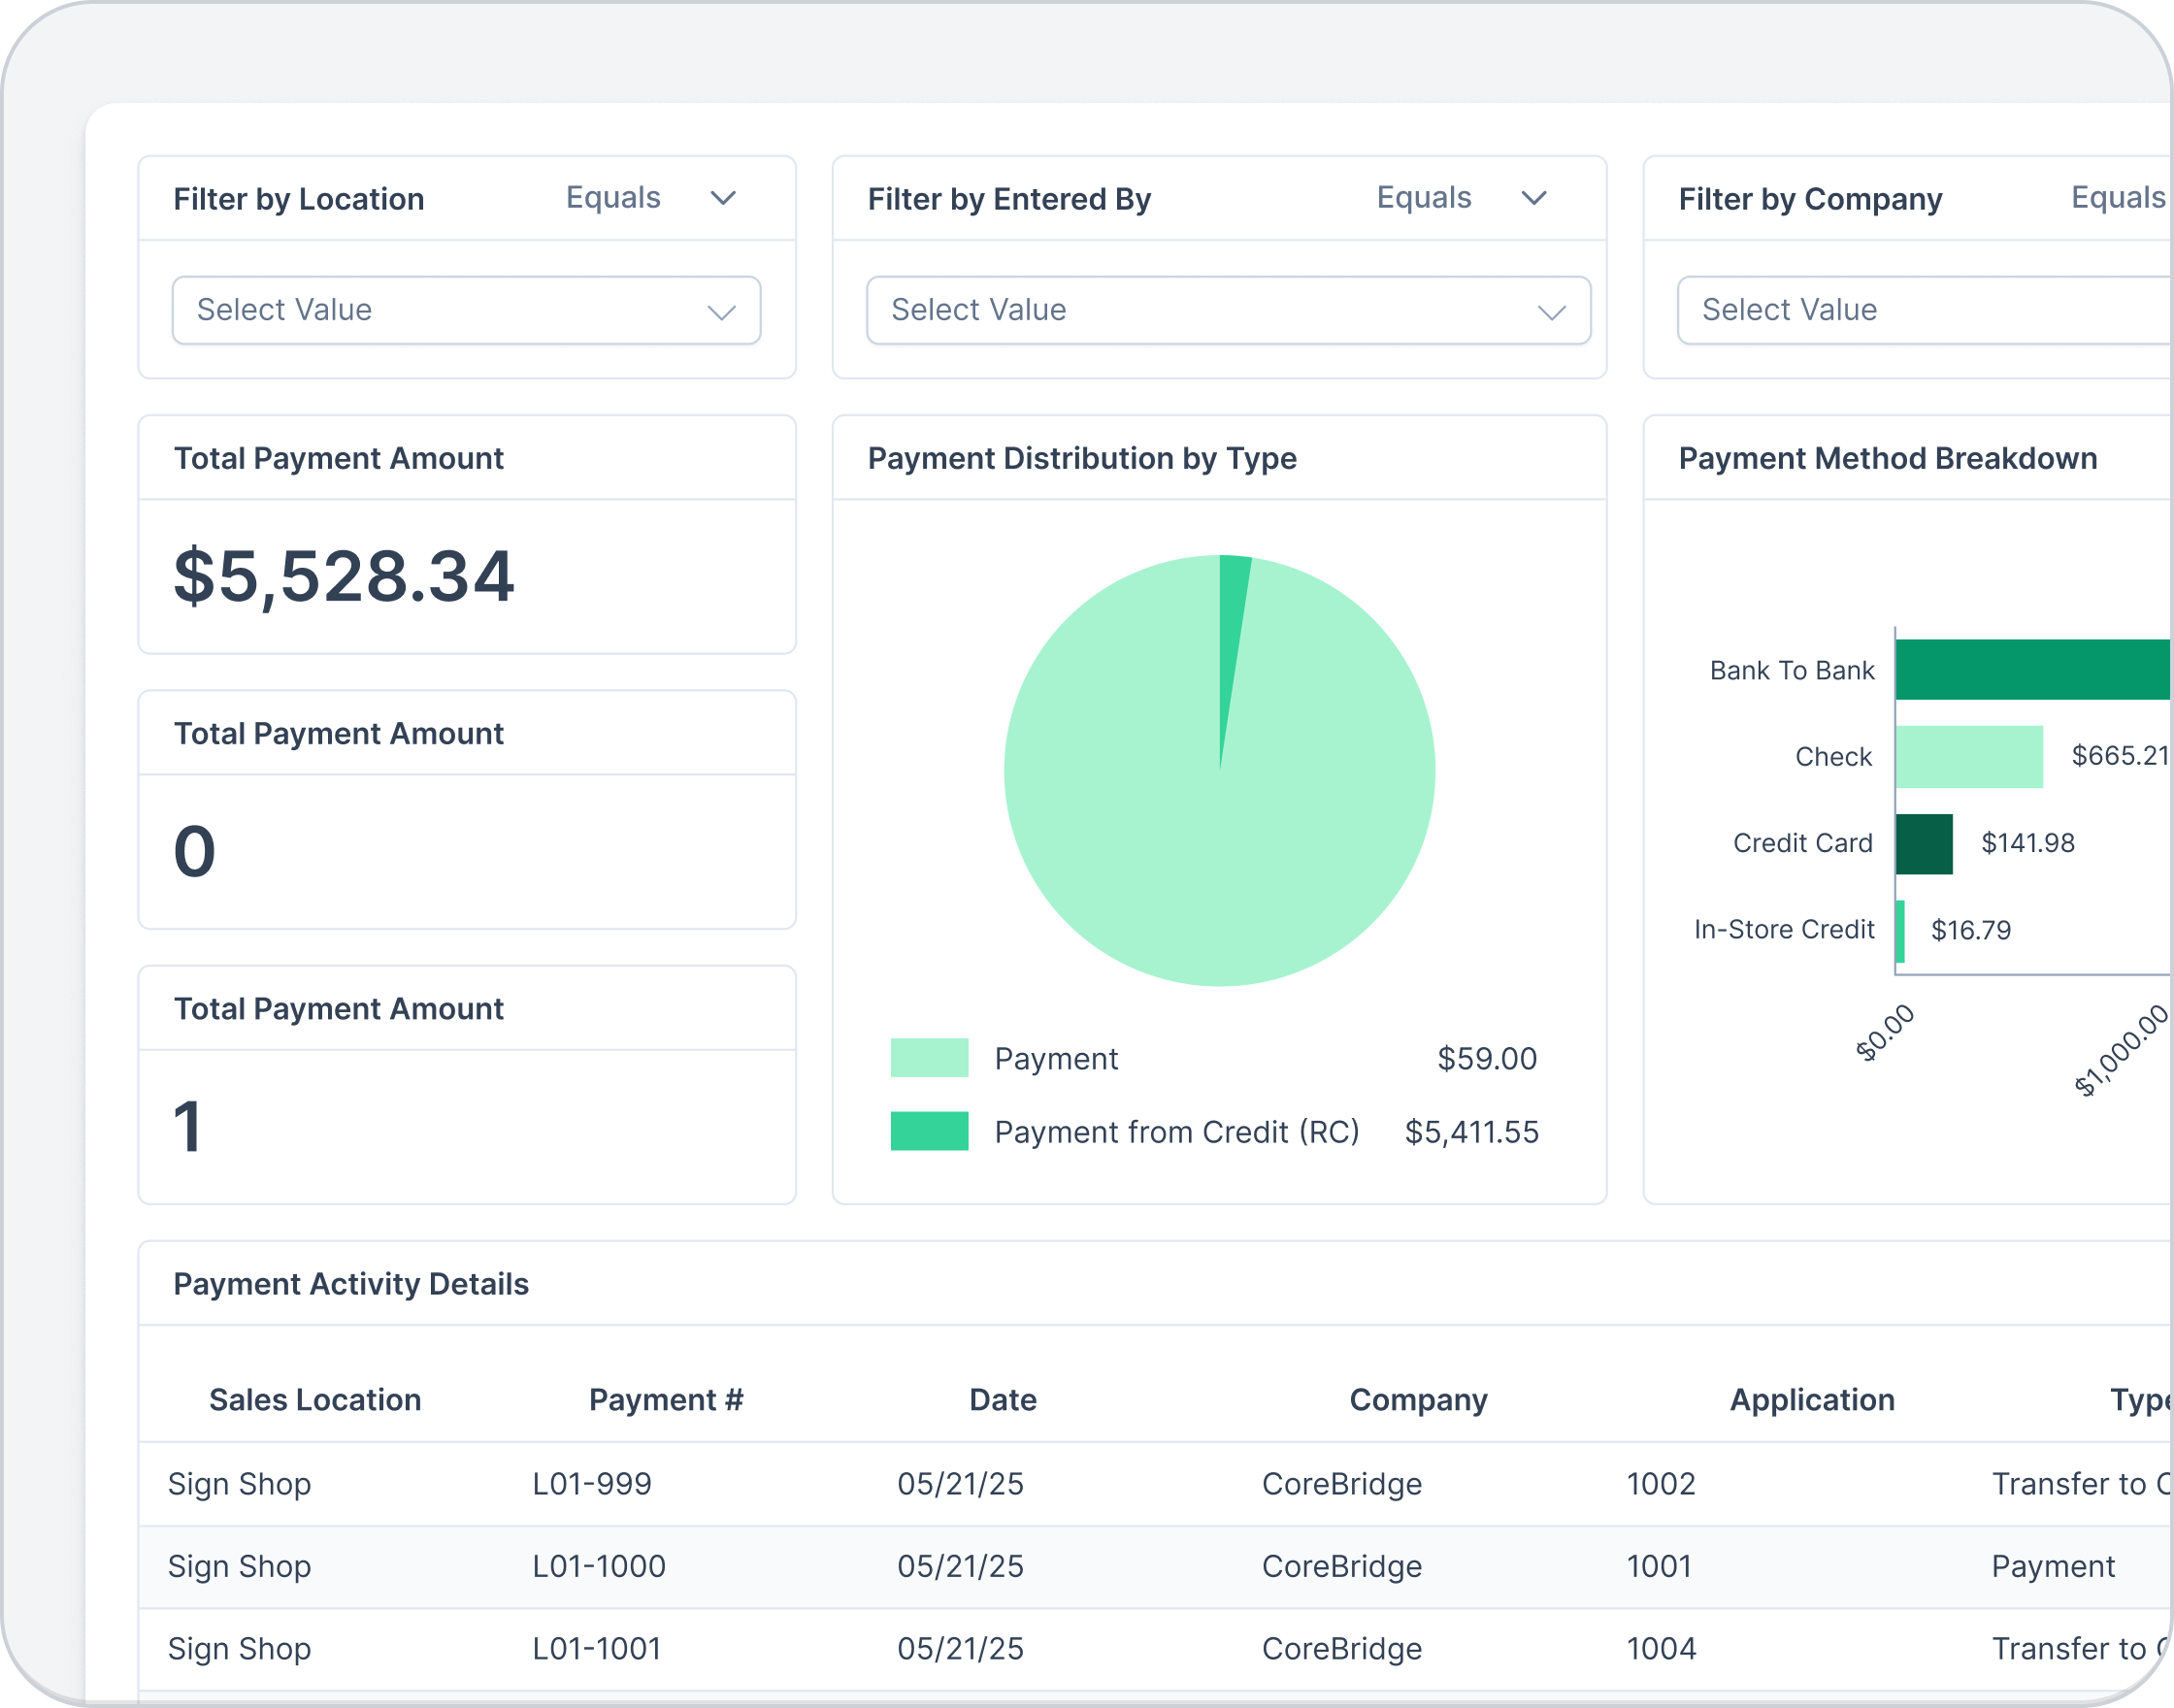Viewport: 2174px width, 1708px height.
Task: Click the Check bar in the breakdown chart
Action: pos(1968,756)
